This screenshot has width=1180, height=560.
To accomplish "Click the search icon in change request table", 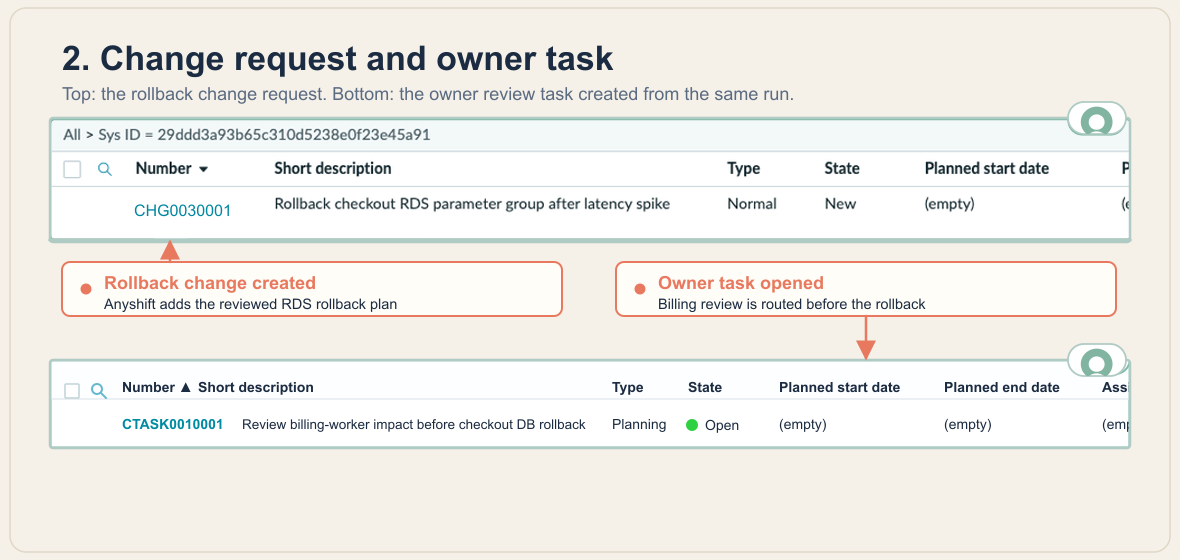I will click(x=105, y=169).
